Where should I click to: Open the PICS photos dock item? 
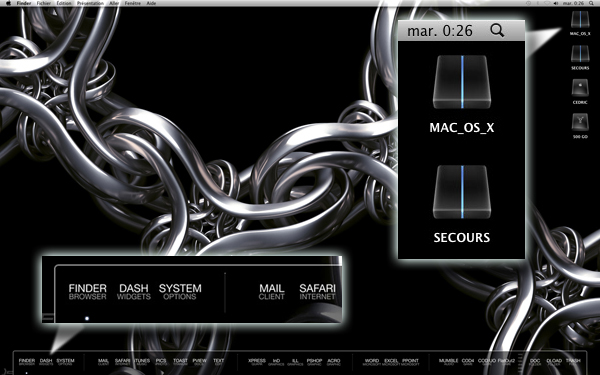[x=161, y=362]
